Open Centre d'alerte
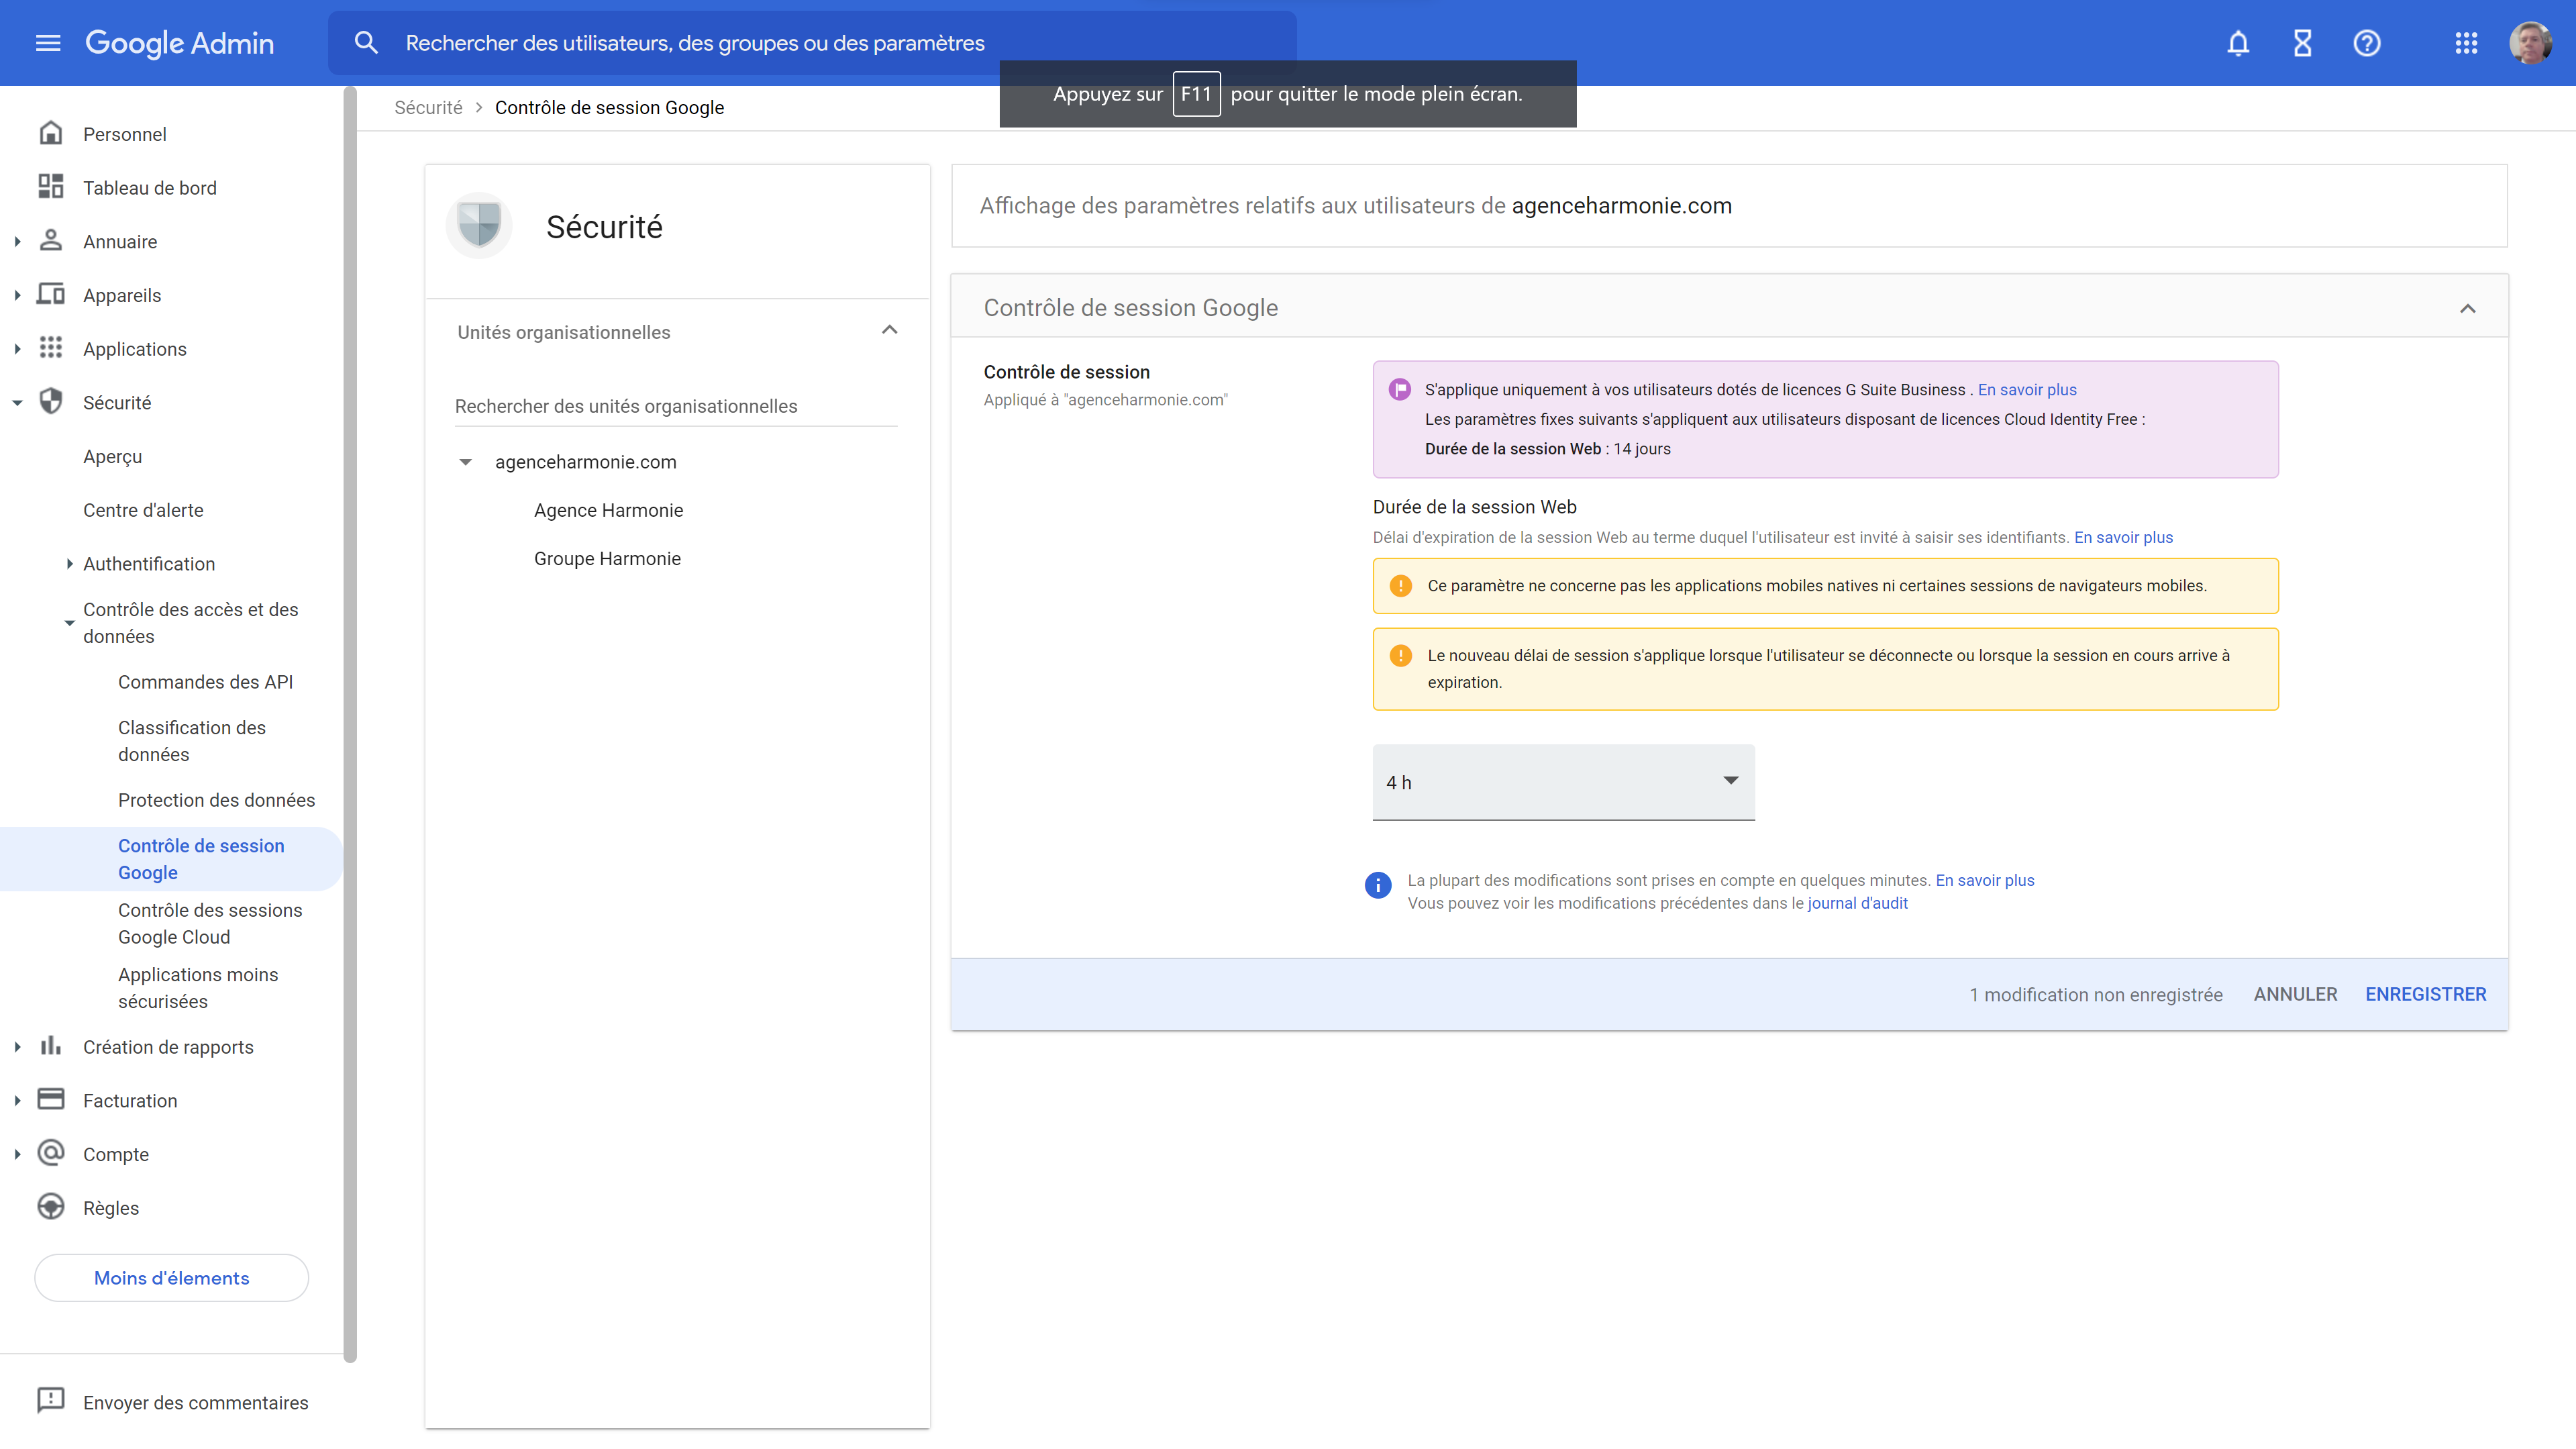The height and width of the screenshot is (1449, 2576). [143, 510]
